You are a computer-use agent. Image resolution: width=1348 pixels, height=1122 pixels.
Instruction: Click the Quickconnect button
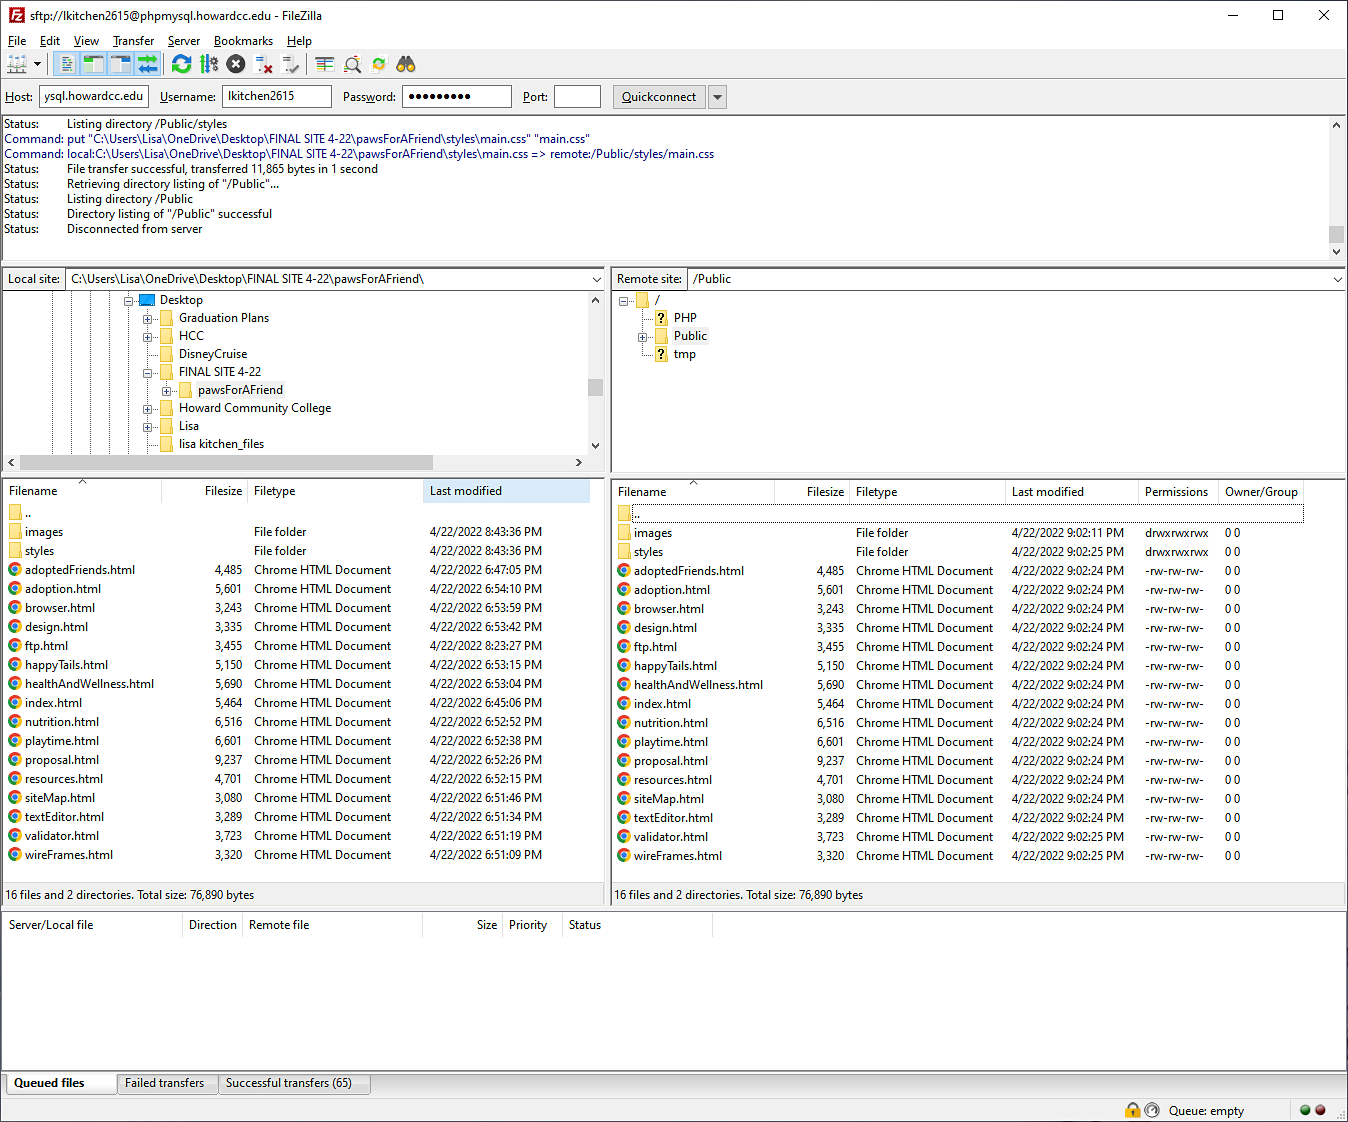(x=658, y=96)
